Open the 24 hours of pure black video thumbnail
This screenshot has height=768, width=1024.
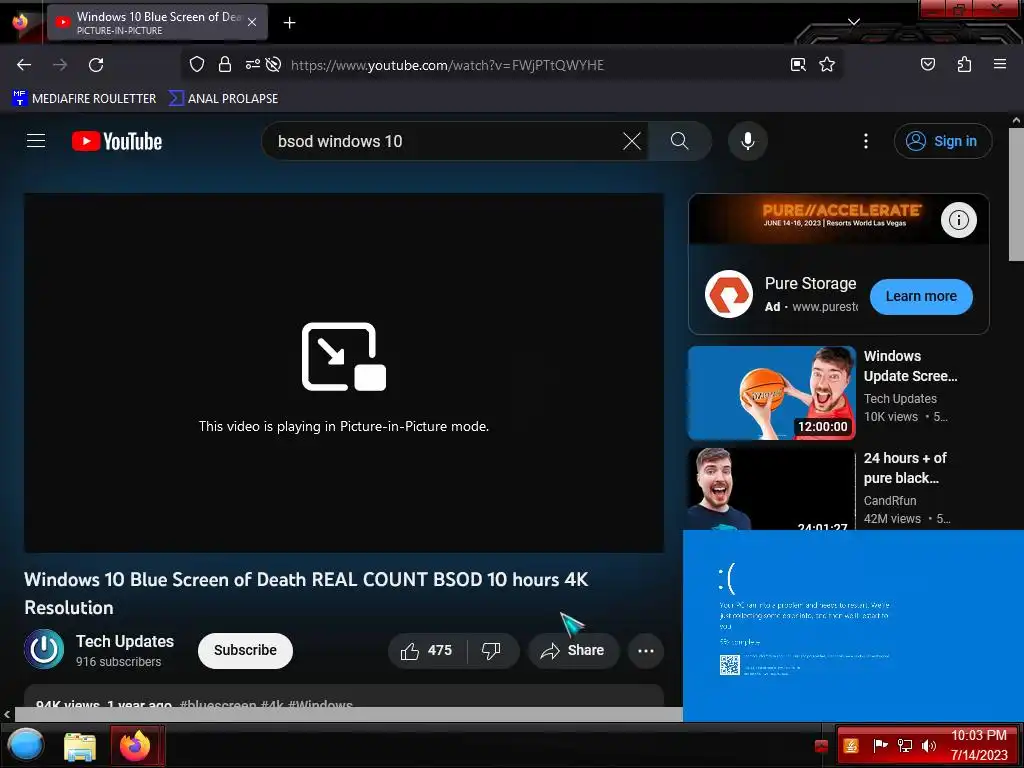771,489
